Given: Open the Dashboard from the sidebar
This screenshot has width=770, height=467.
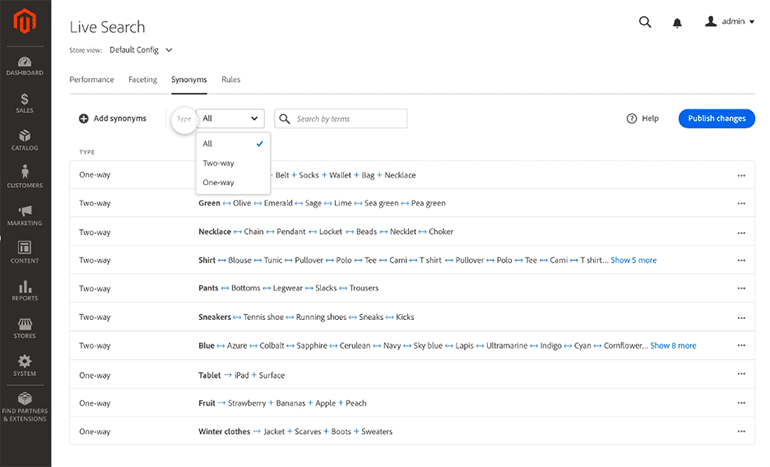Looking at the screenshot, I should 25,62.
